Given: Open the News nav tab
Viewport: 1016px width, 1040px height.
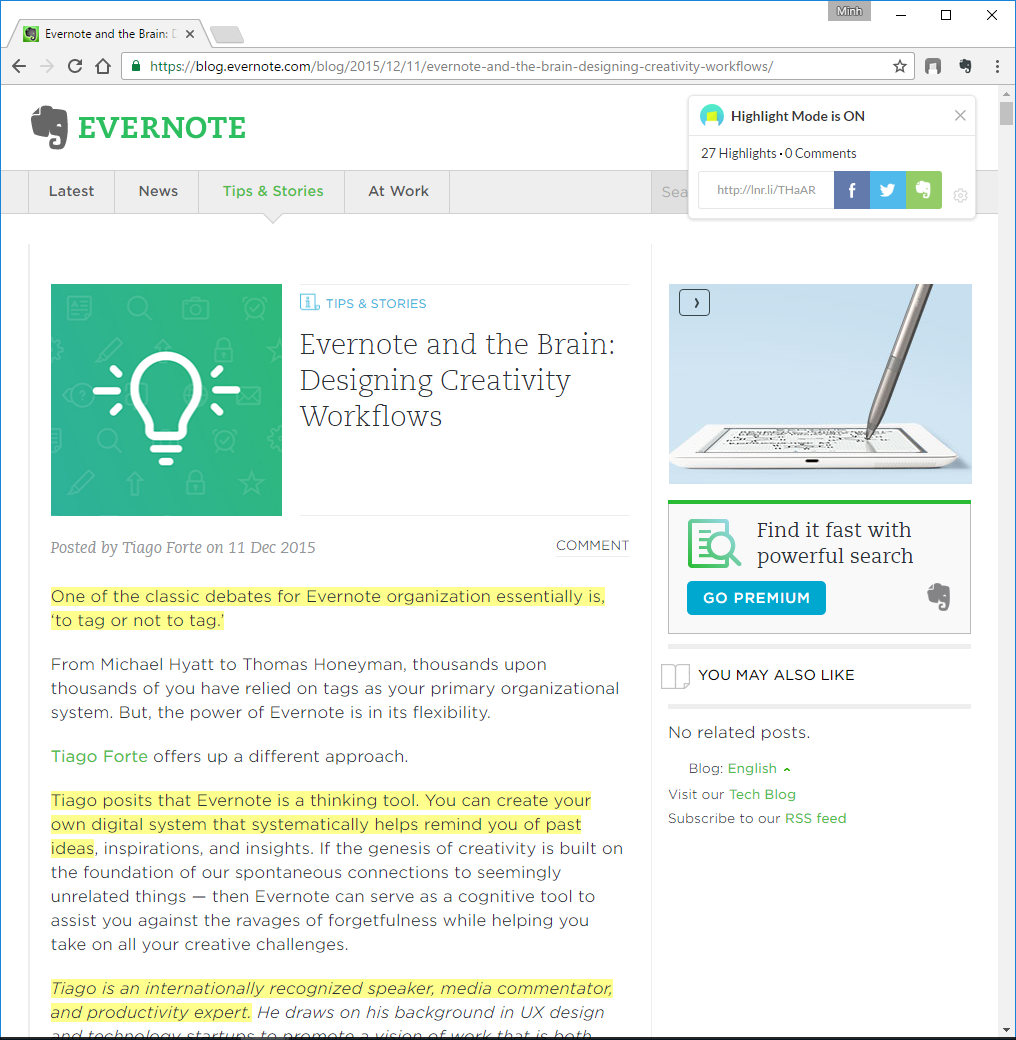Looking at the screenshot, I should coord(158,191).
